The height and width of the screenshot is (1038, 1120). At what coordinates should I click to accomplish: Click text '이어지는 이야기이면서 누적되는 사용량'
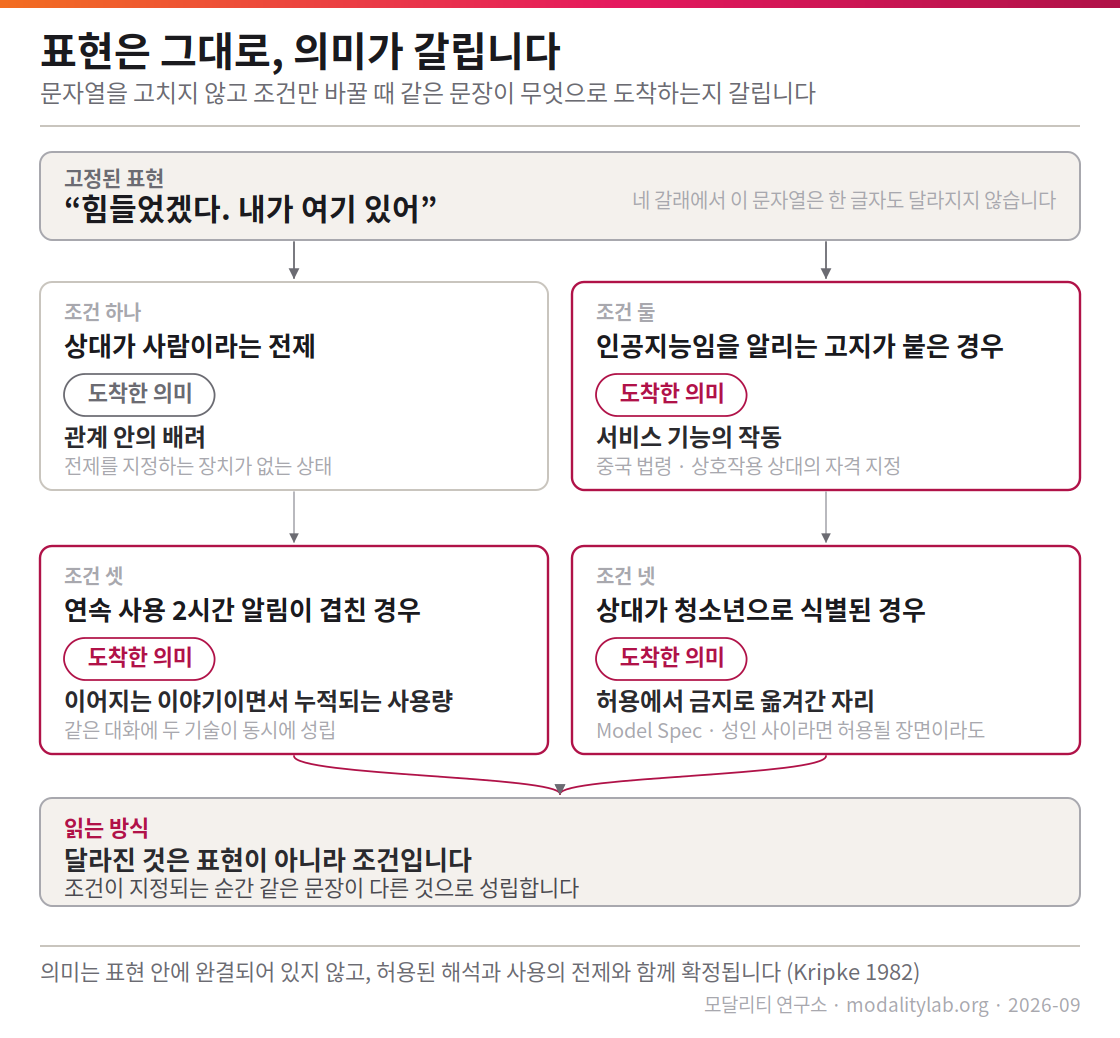pos(259,700)
